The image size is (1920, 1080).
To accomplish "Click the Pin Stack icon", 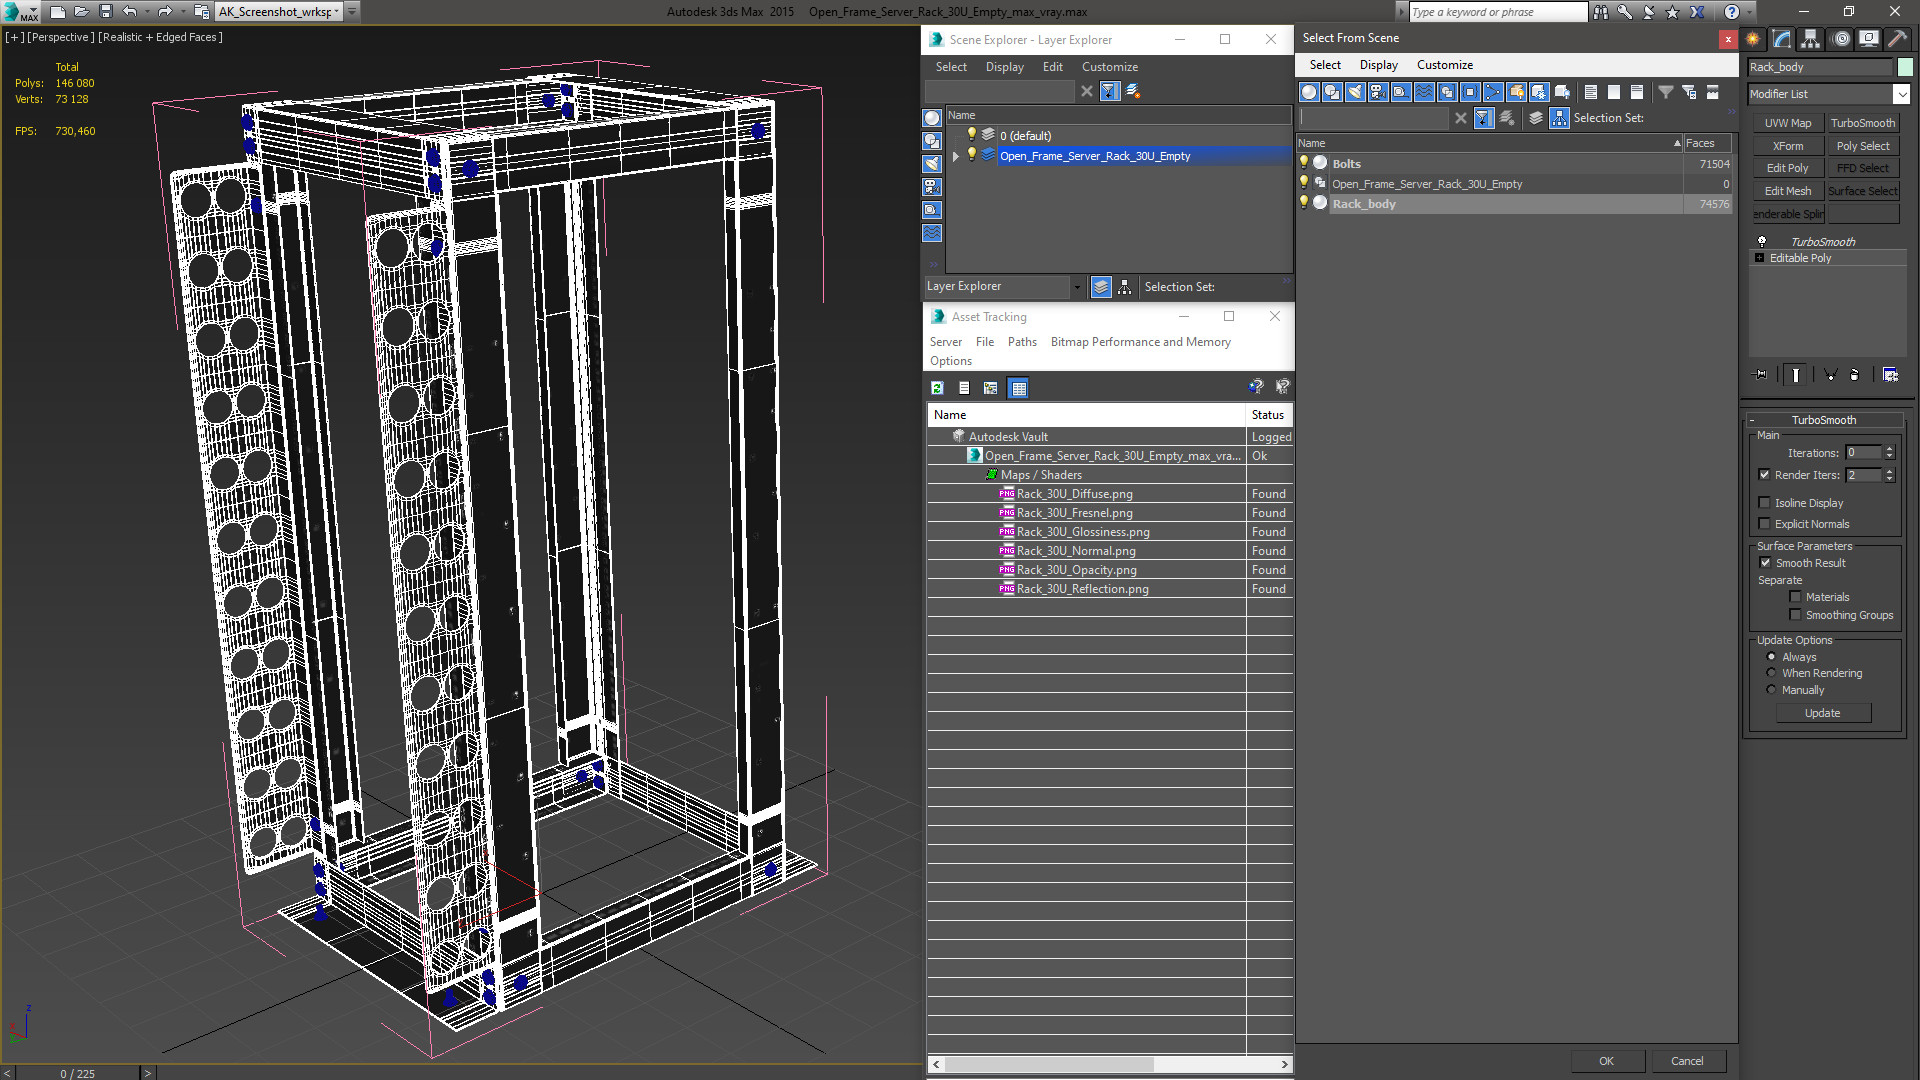I will (1761, 375).
